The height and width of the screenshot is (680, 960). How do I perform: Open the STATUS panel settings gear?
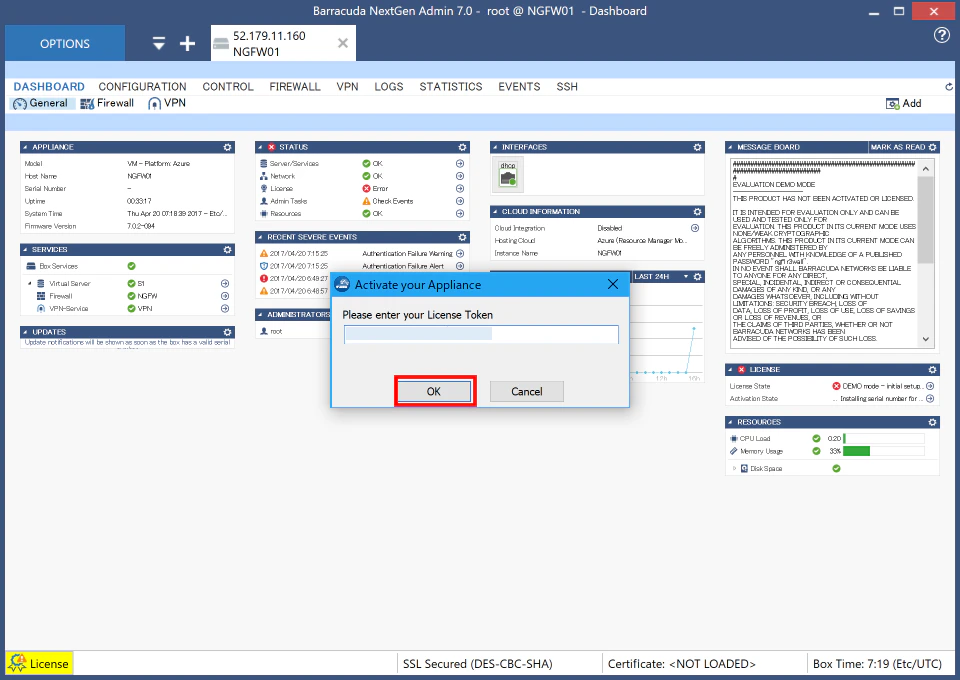[462, 148]
